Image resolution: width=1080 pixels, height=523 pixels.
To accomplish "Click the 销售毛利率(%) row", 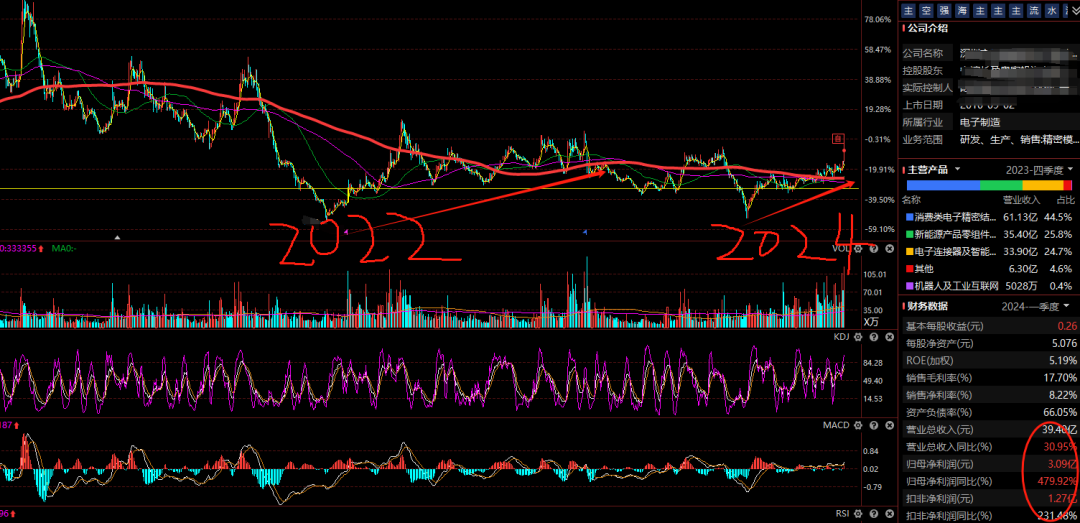I will pyautogui.click(x=989, y=378).
